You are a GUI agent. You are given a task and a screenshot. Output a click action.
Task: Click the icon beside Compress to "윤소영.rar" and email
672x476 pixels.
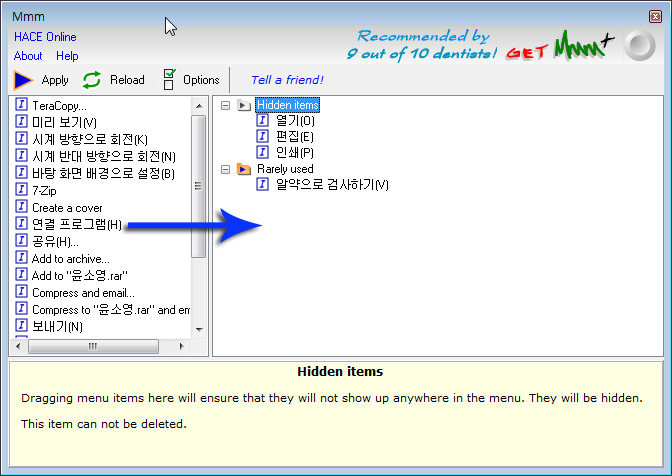[x=21, y=308]
